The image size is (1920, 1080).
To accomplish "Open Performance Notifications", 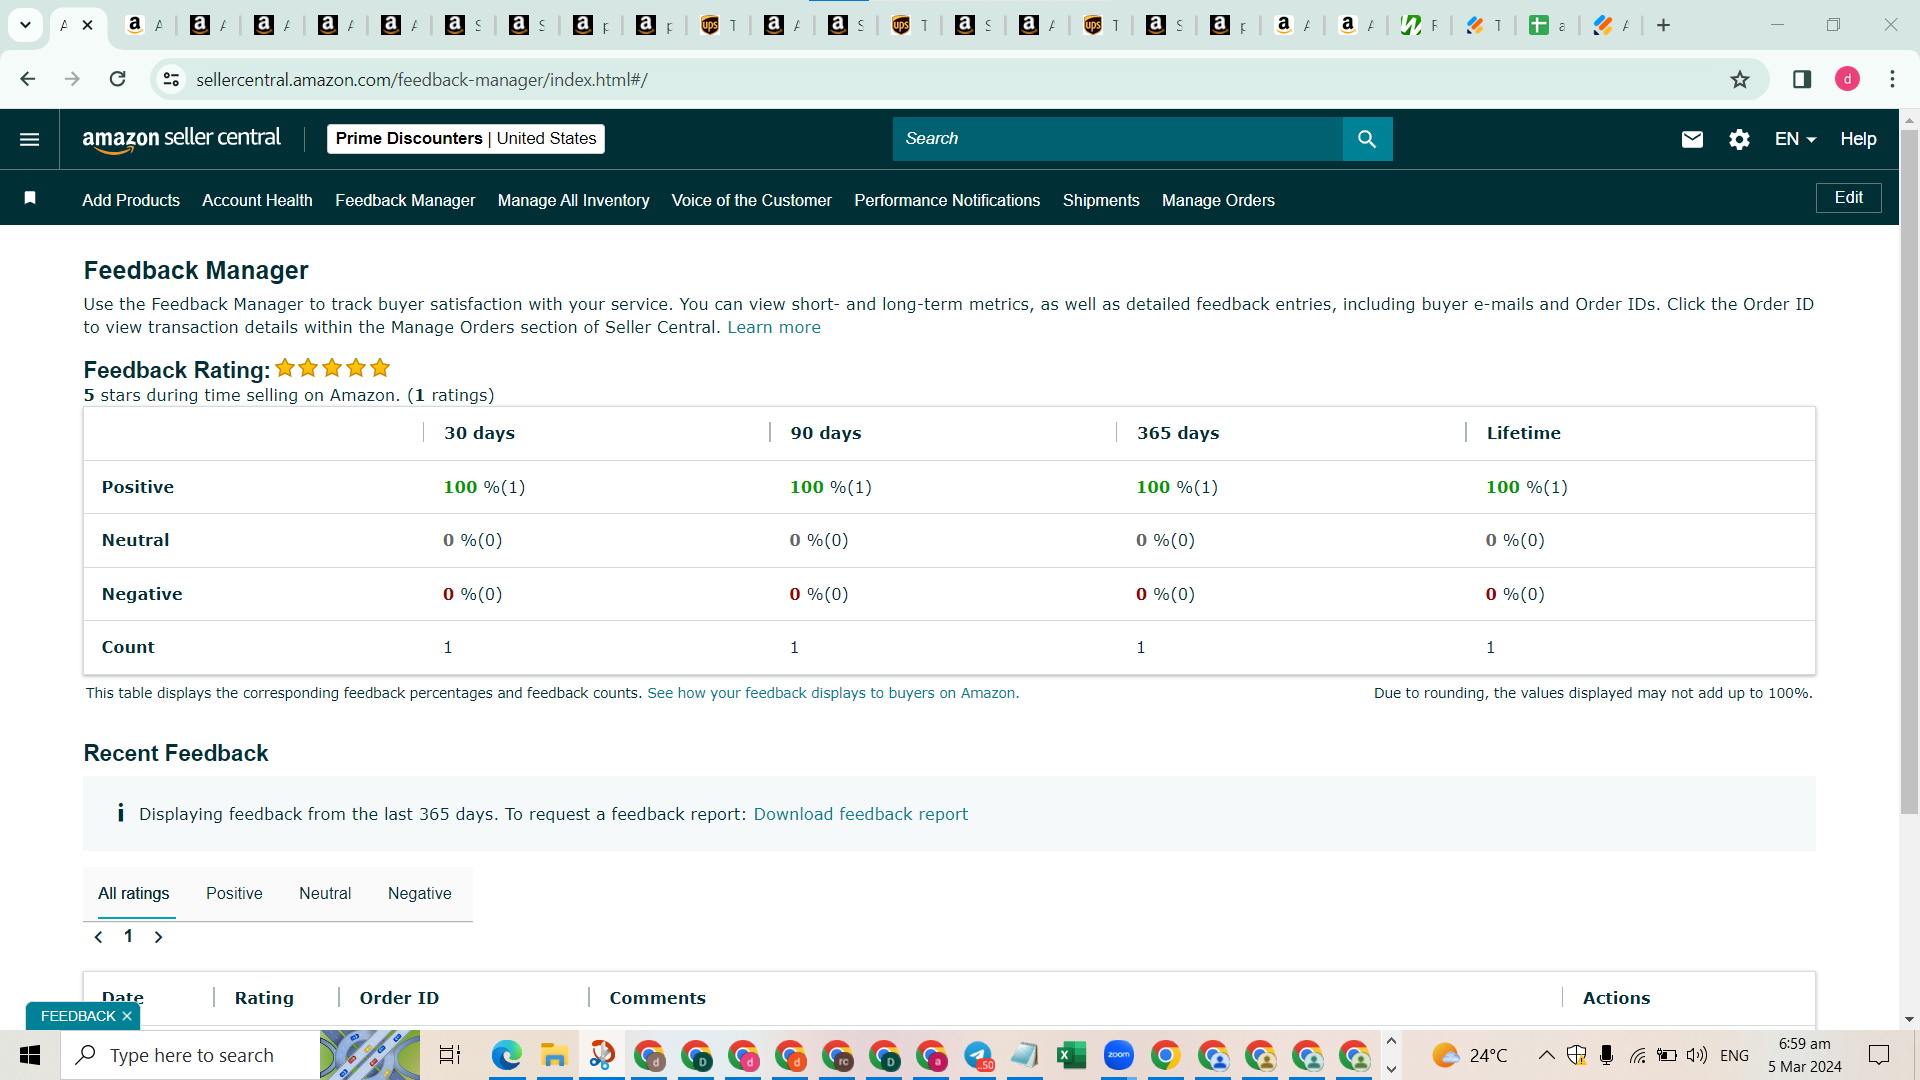I will tap(947, 200).
